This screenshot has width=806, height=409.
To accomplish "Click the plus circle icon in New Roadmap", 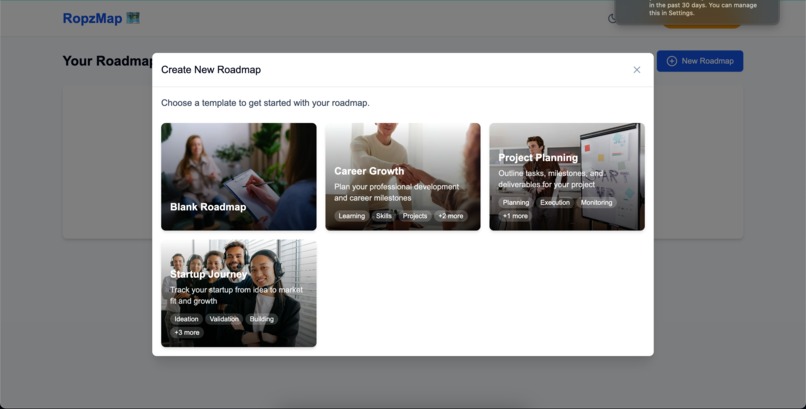I will point(671,61).
